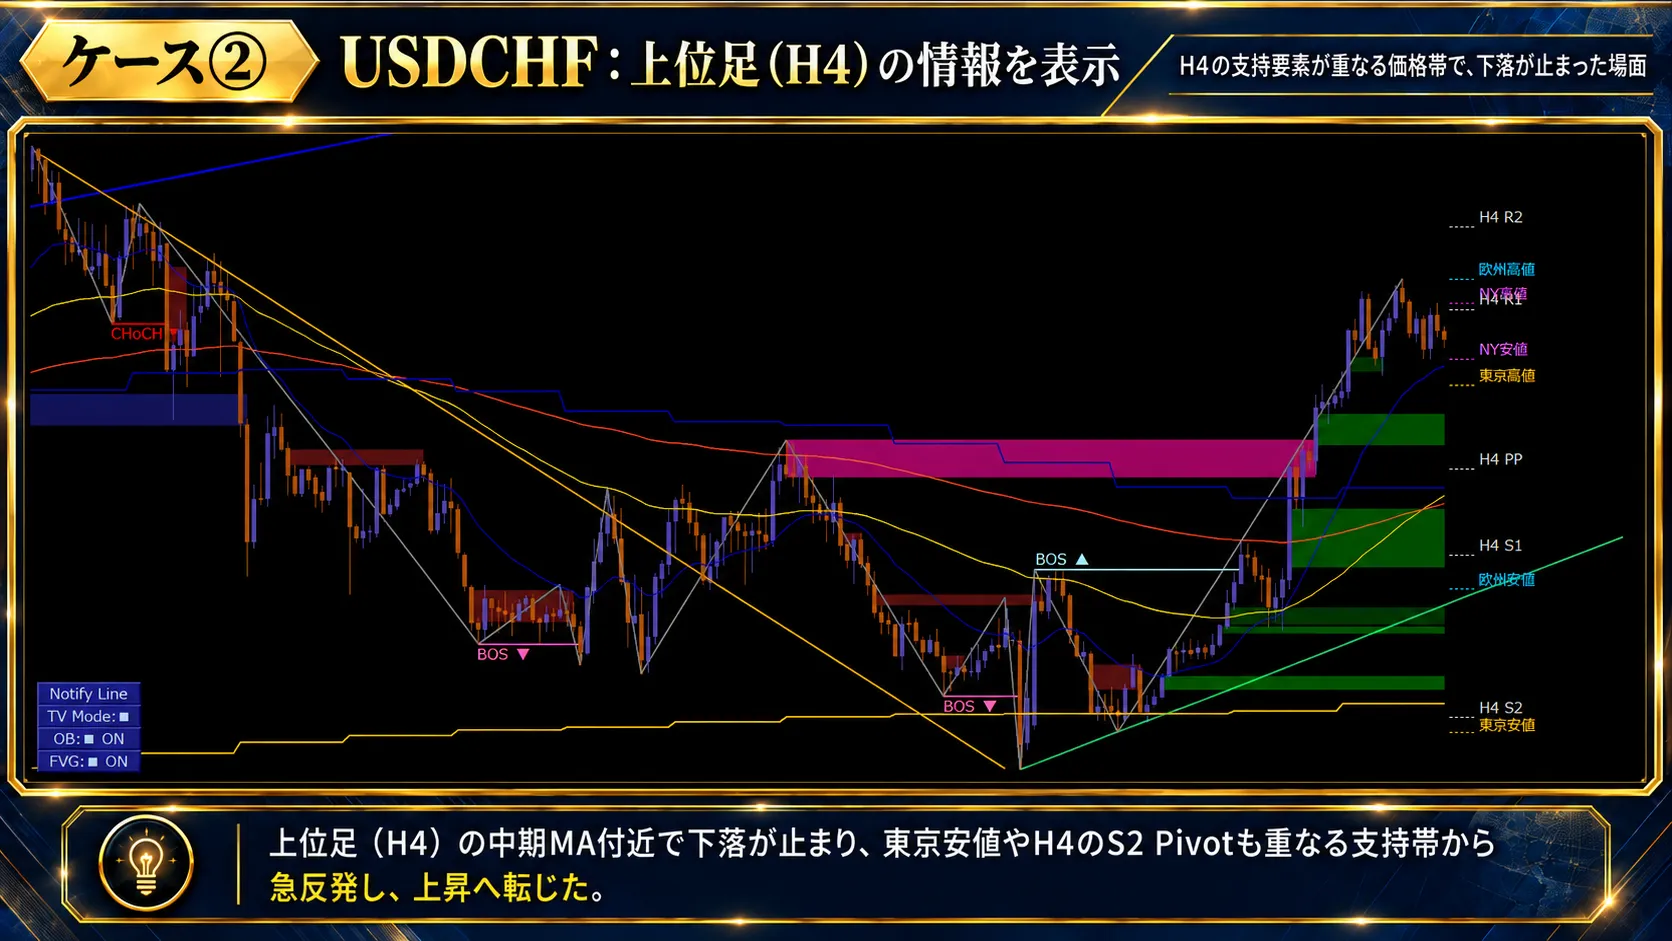The image size is (1672, 941).
Task: Click the cyan up triangle beside BOS
Action: [1082, 559]
